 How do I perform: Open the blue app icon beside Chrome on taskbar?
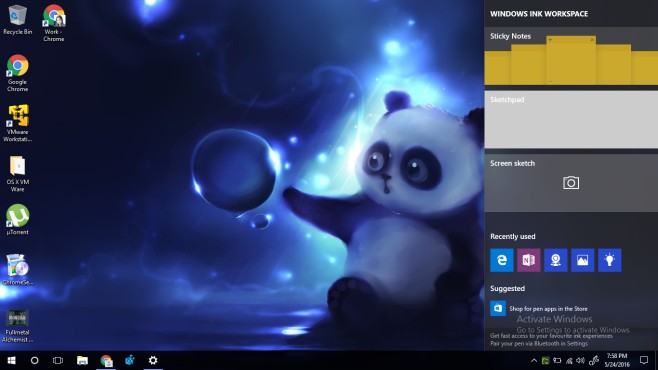click(130, 360)
